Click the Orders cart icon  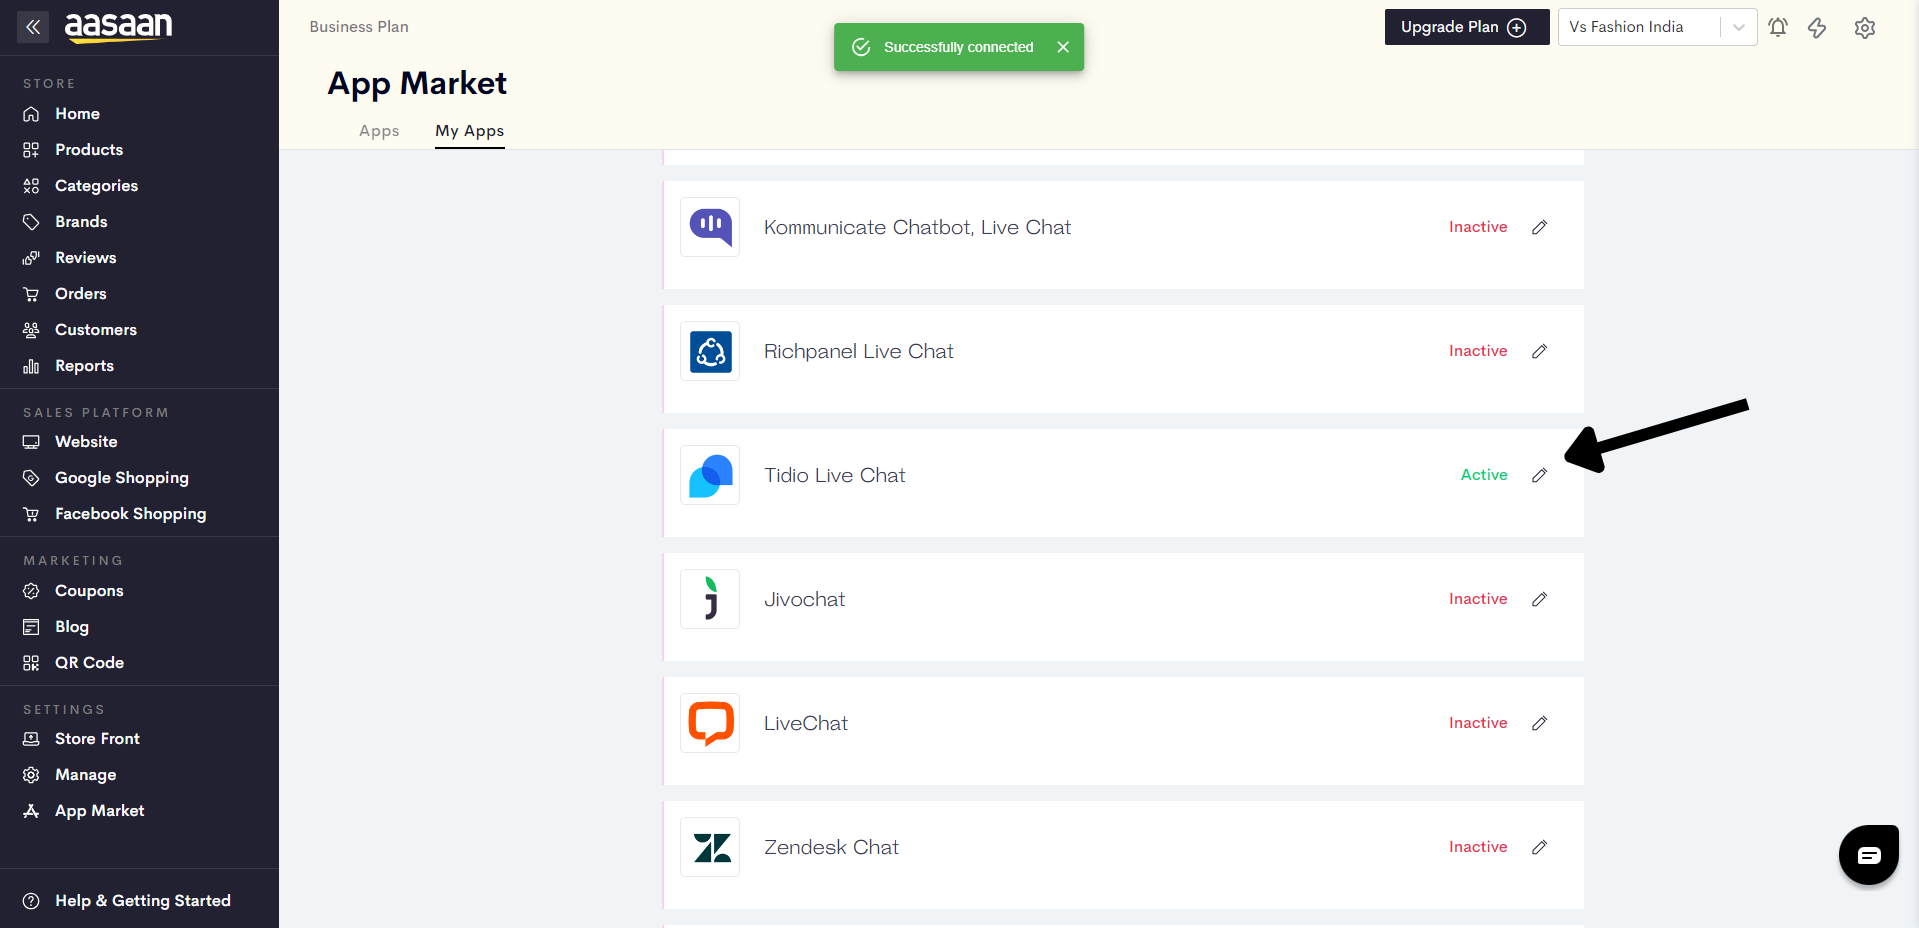pos(31,294)
